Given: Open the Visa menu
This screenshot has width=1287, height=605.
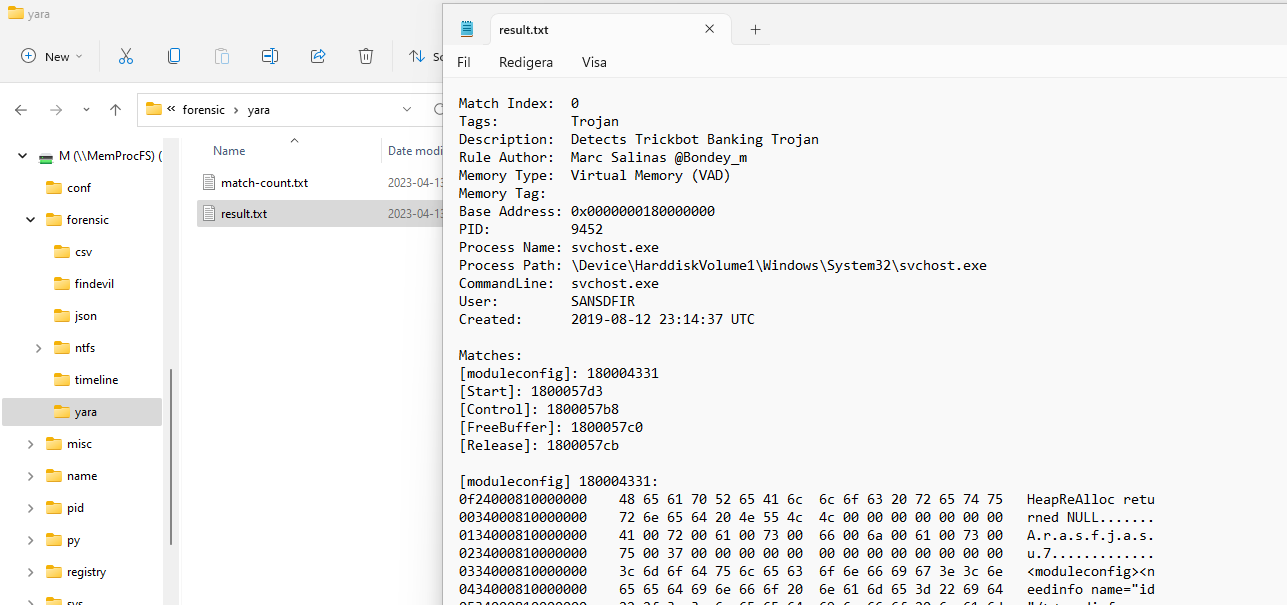Looking at the screenshot, I should coord(594,62).
